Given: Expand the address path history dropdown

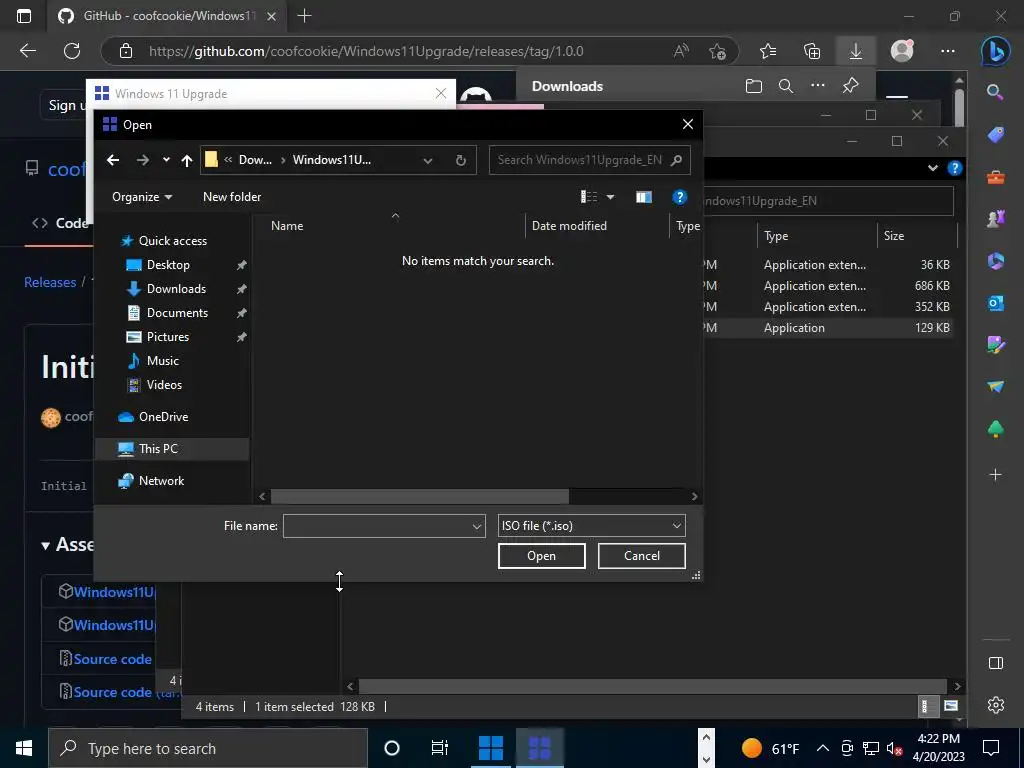Looking at the screenshot, I should point(428,161).
